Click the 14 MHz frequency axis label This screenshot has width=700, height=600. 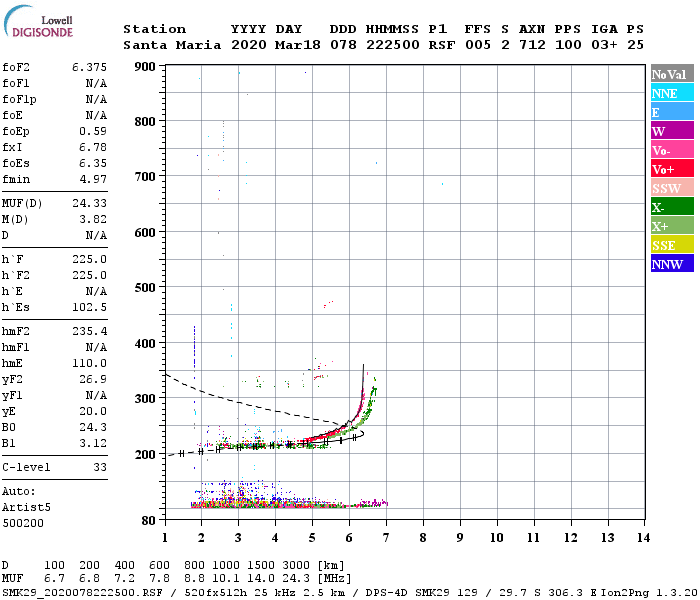click(x=643, y=538)
